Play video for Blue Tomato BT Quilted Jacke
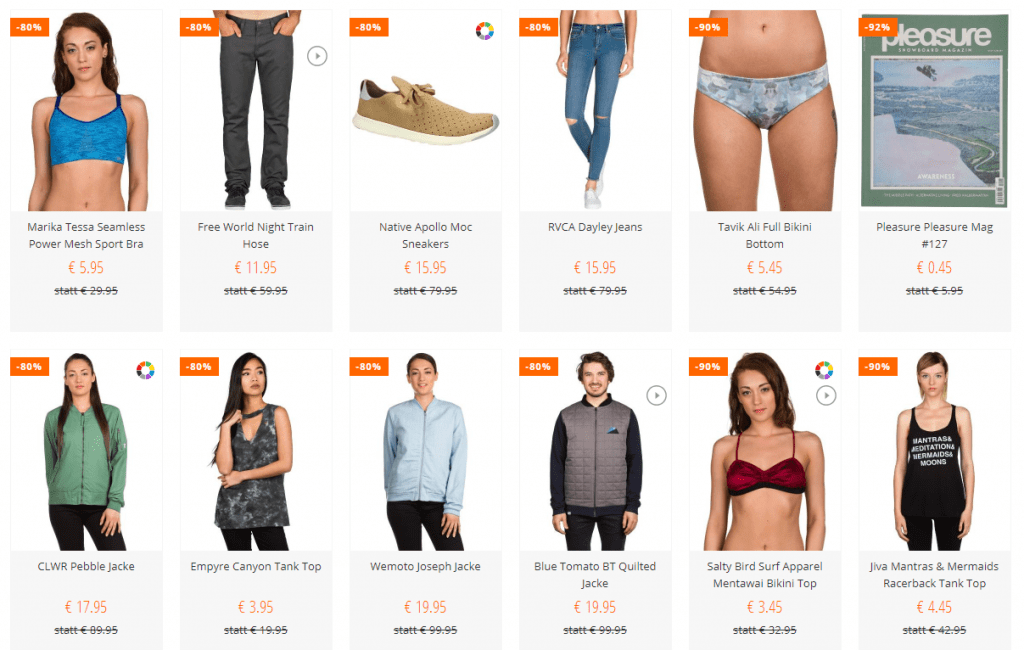 [656, 395]
